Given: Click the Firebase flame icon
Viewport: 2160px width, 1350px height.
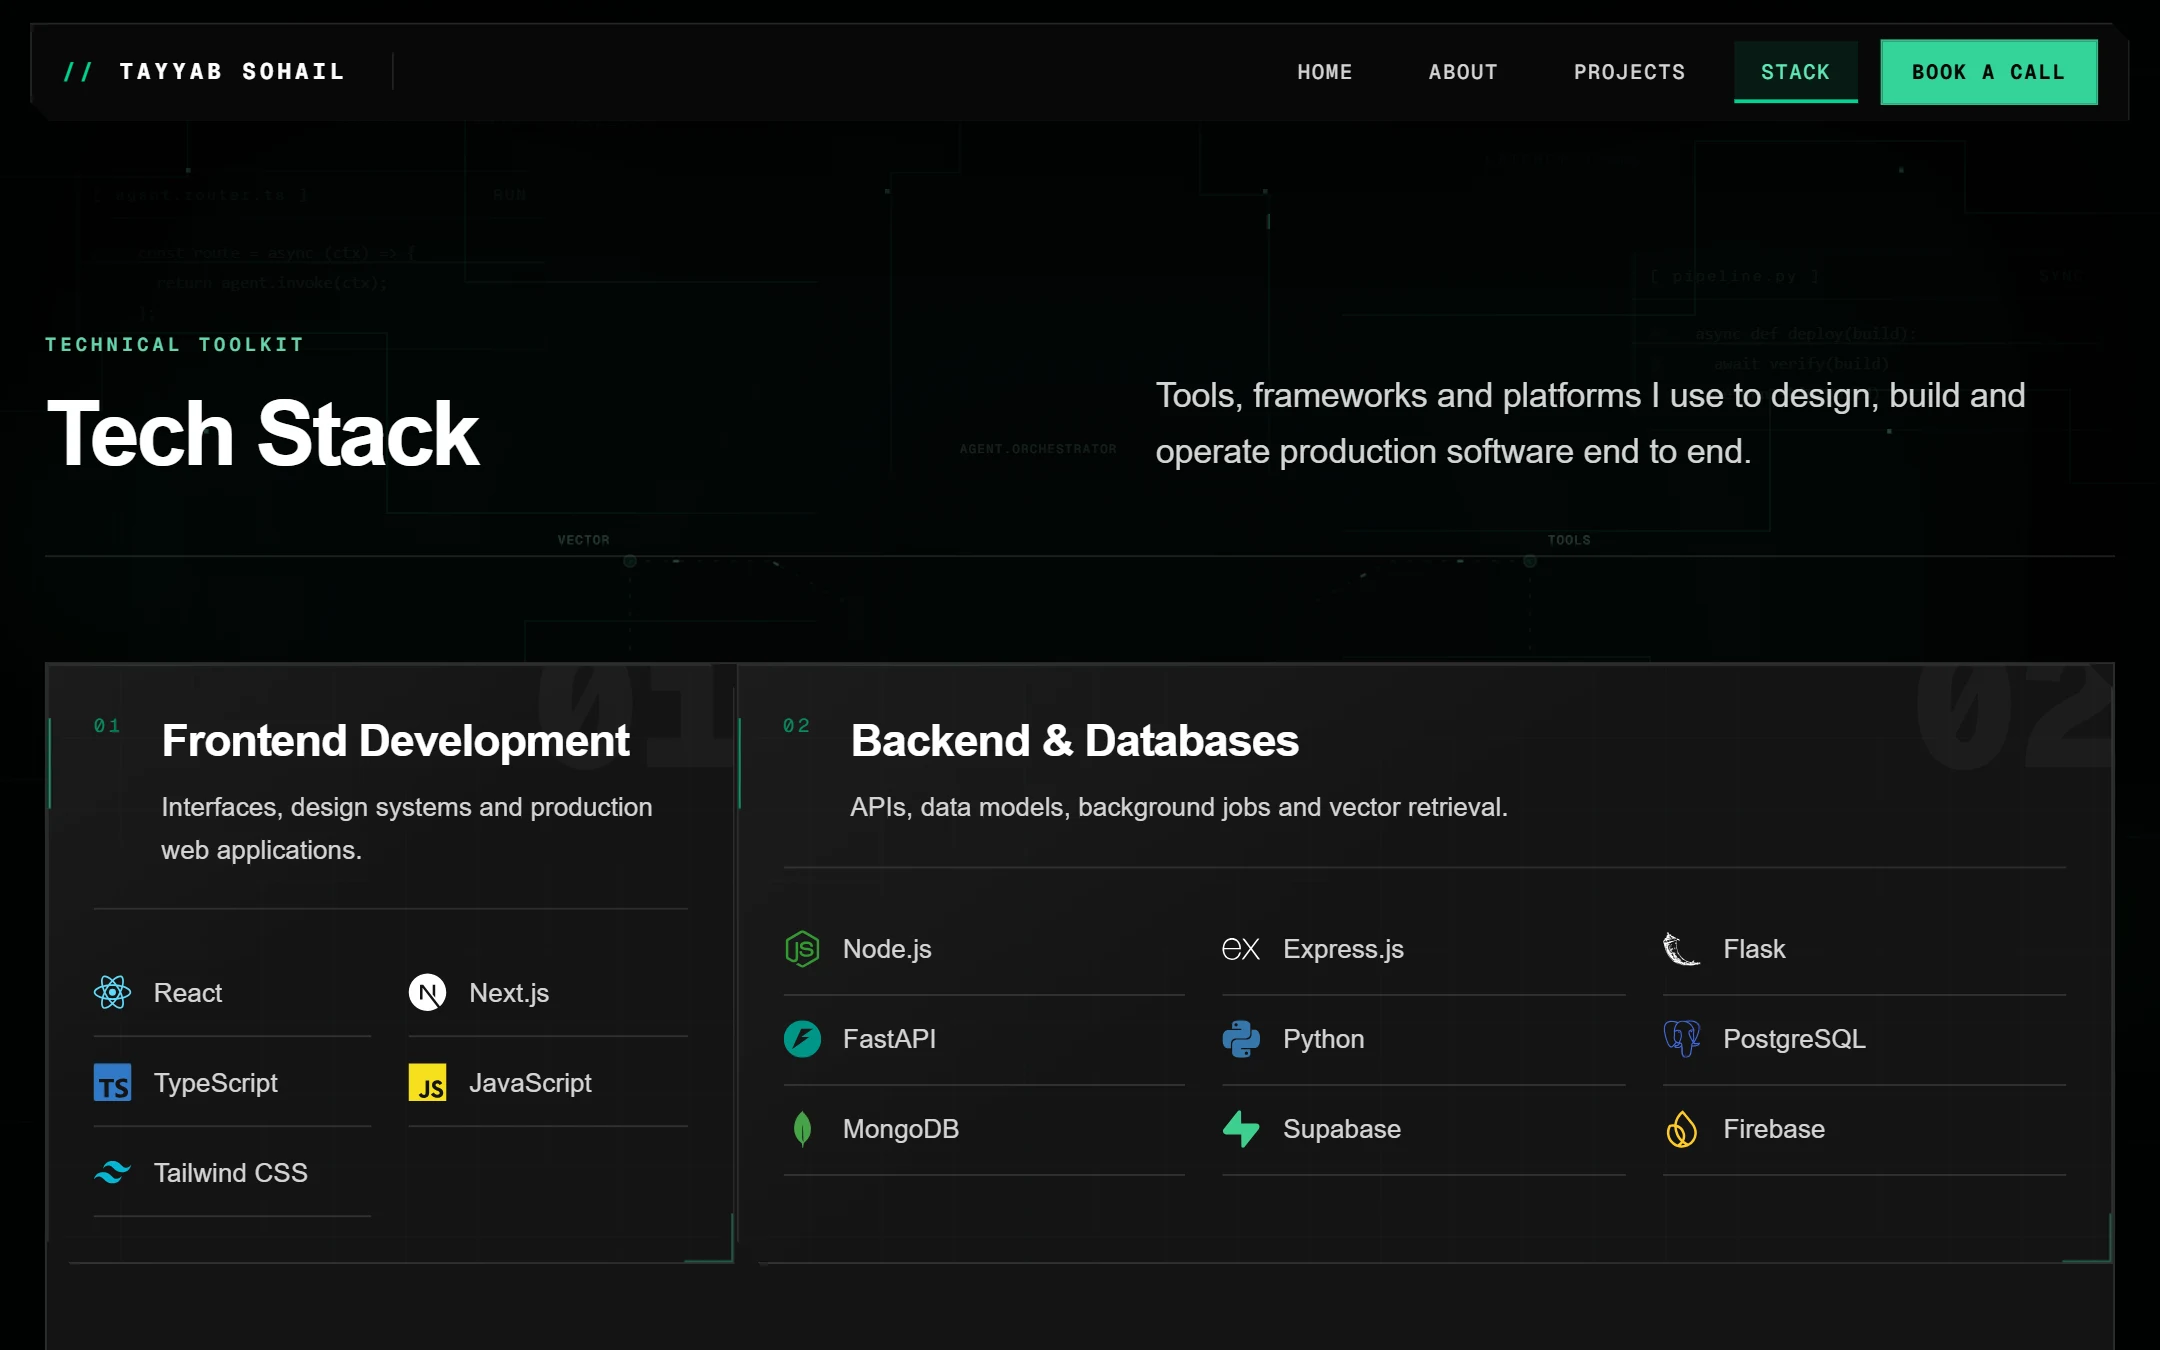Looking at the screenshot, I should click(x=1681, y=1129).
